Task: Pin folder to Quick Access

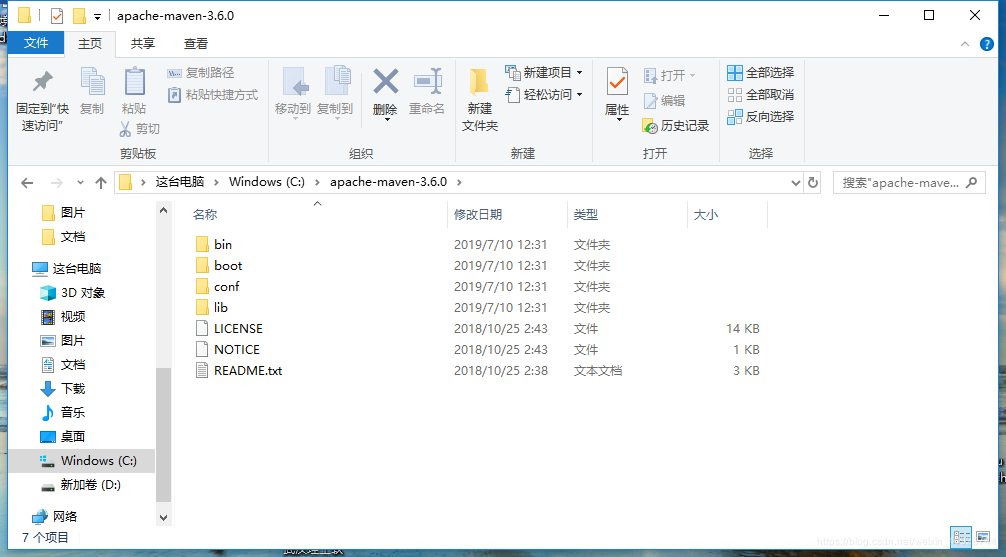Action: coord(42,99)
